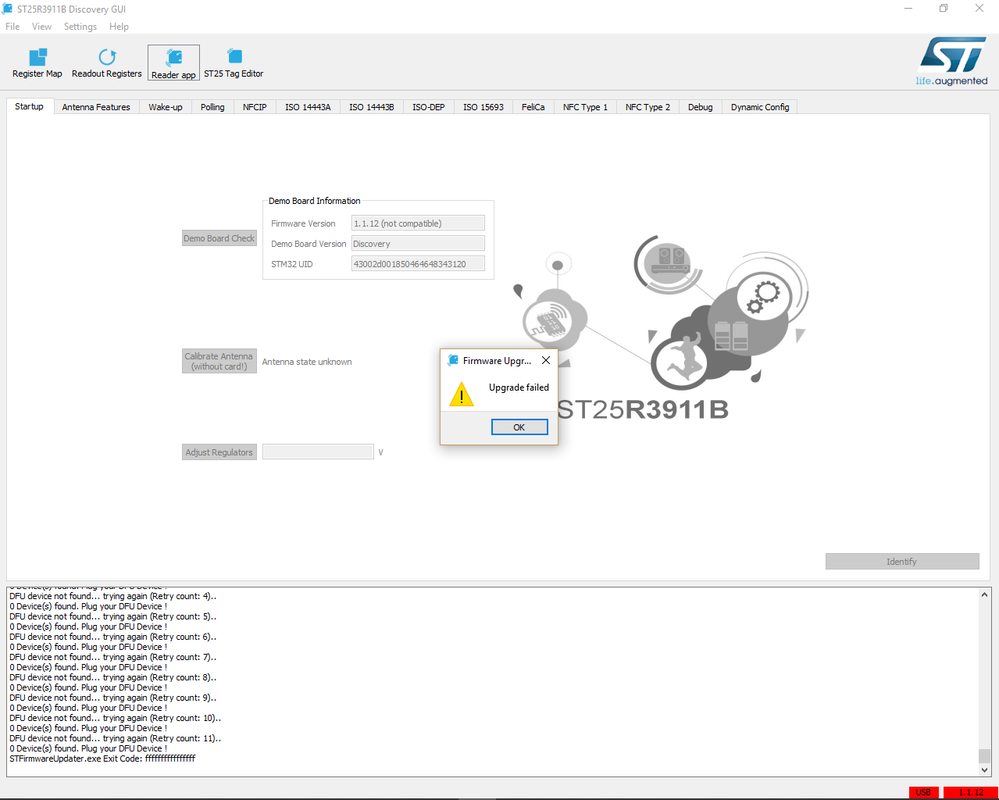
Task: Click the log line with Retry count: 7
Action: point(113,657)
